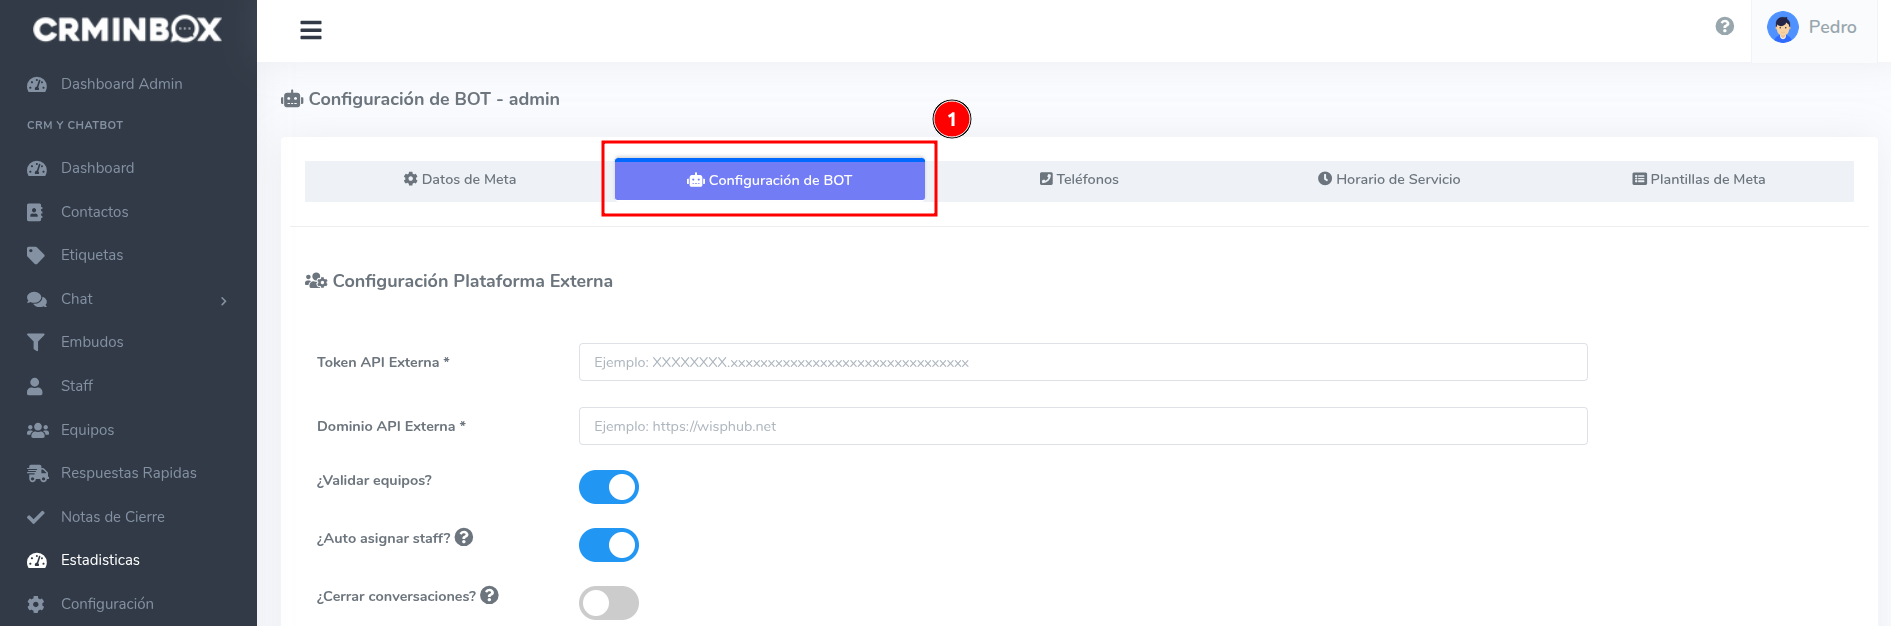This screenshot has width=1891, height=626.
Task: Turn off Auto asignar staff switch
Action: click(x=608, y=545)
